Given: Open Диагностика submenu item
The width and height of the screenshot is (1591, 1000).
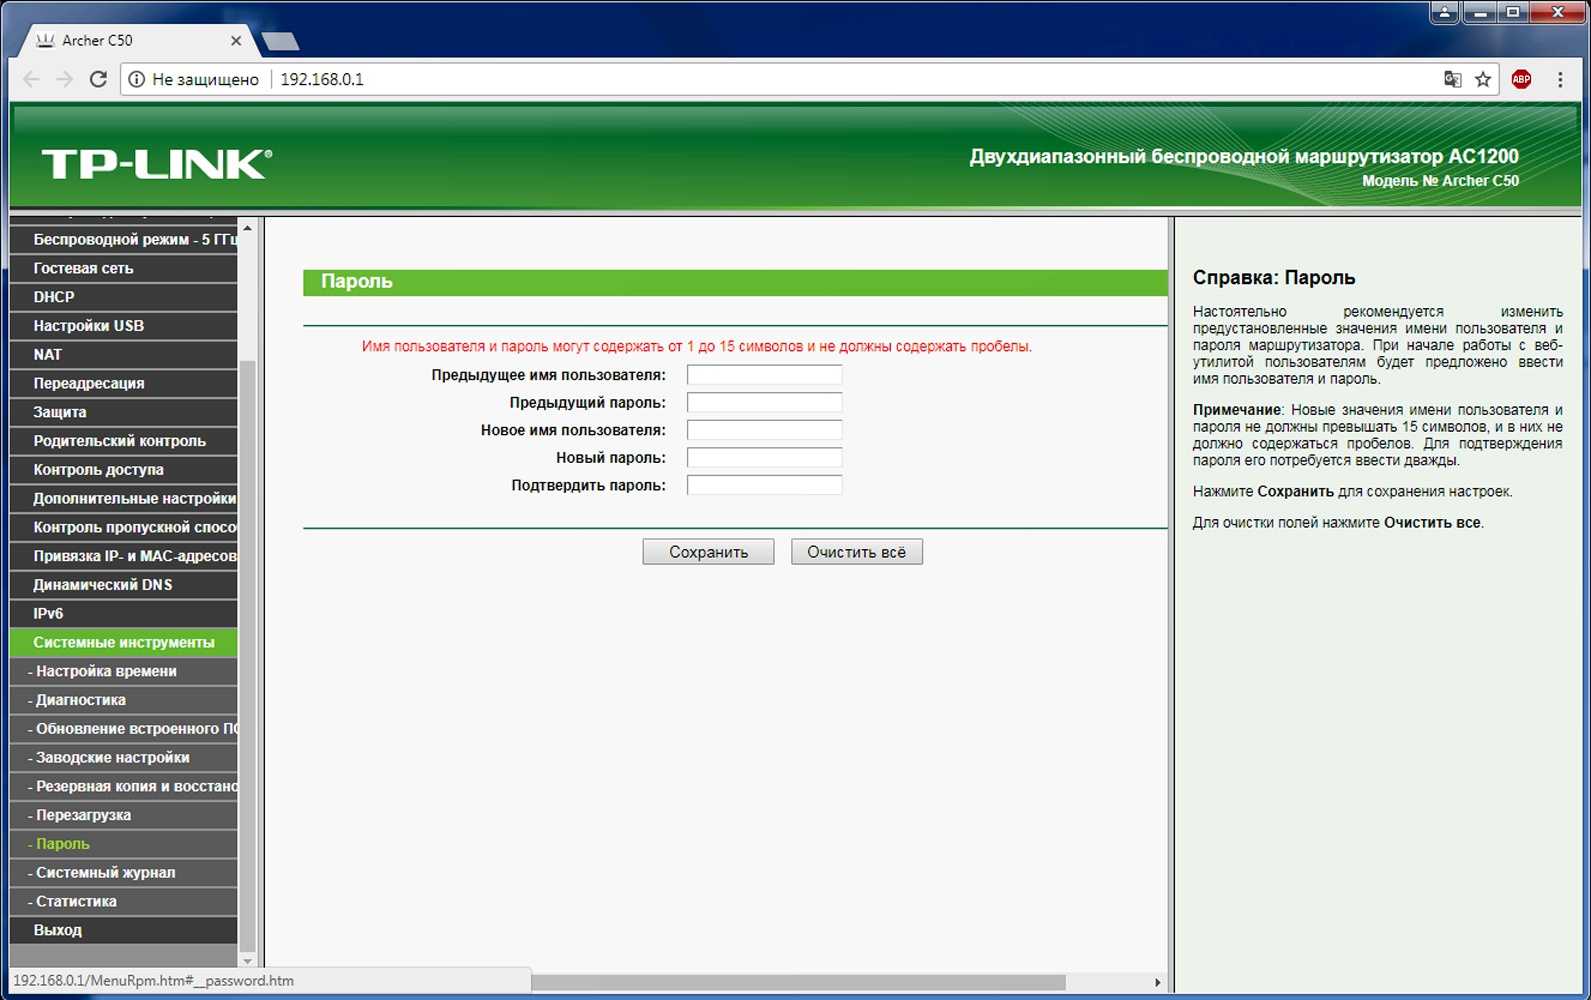Looking at the screenshot, I should point(123,700).
